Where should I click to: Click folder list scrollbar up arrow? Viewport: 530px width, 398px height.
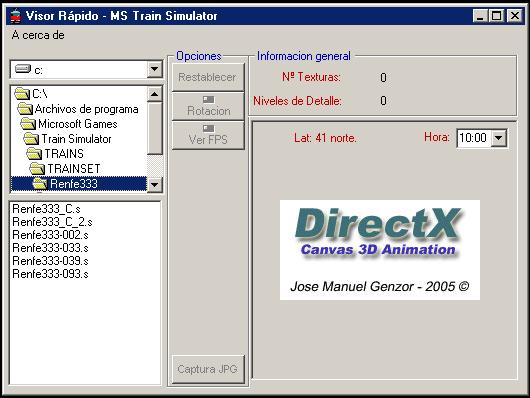tap(154, 94)
